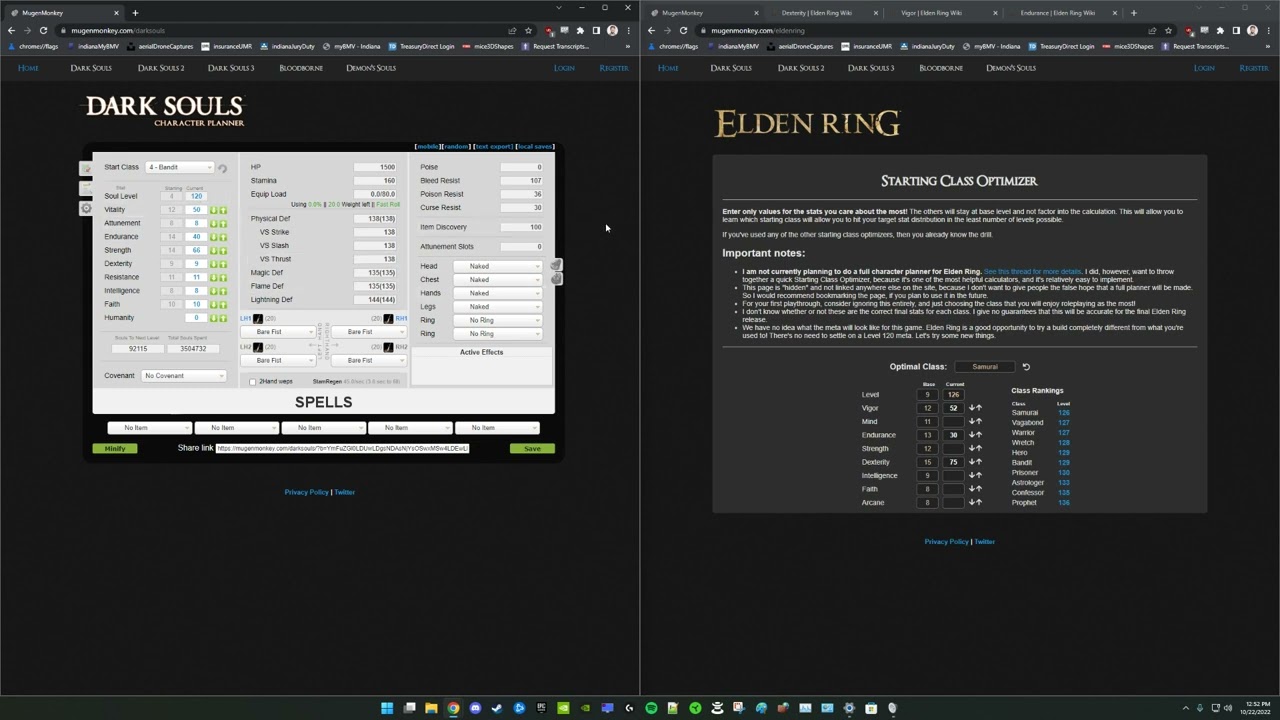Open Bloodborne menu in Dark Souls window
Screen dimensions: 1280x720
point(301,68)
